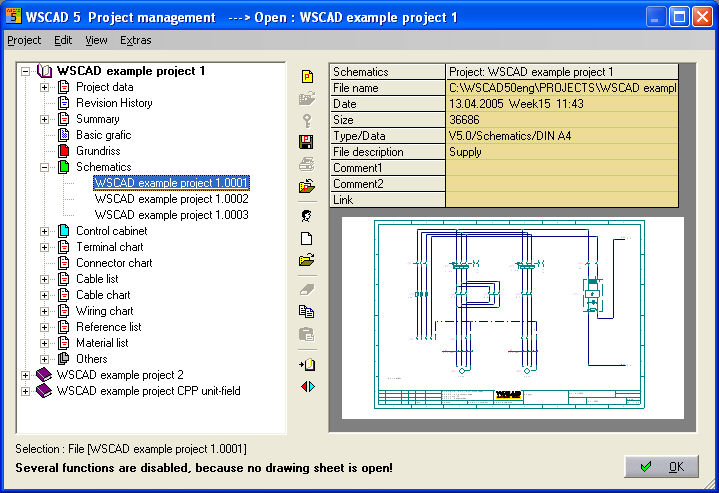Click the import arrow into book icon
719x493 pixels.
(x=307, y=365)
